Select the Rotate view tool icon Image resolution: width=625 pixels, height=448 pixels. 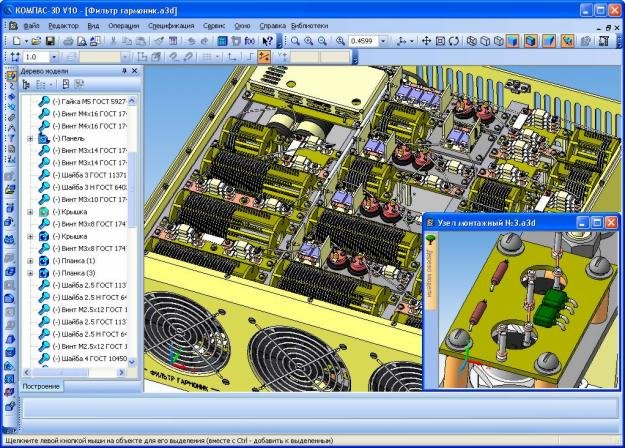(455, 41)
